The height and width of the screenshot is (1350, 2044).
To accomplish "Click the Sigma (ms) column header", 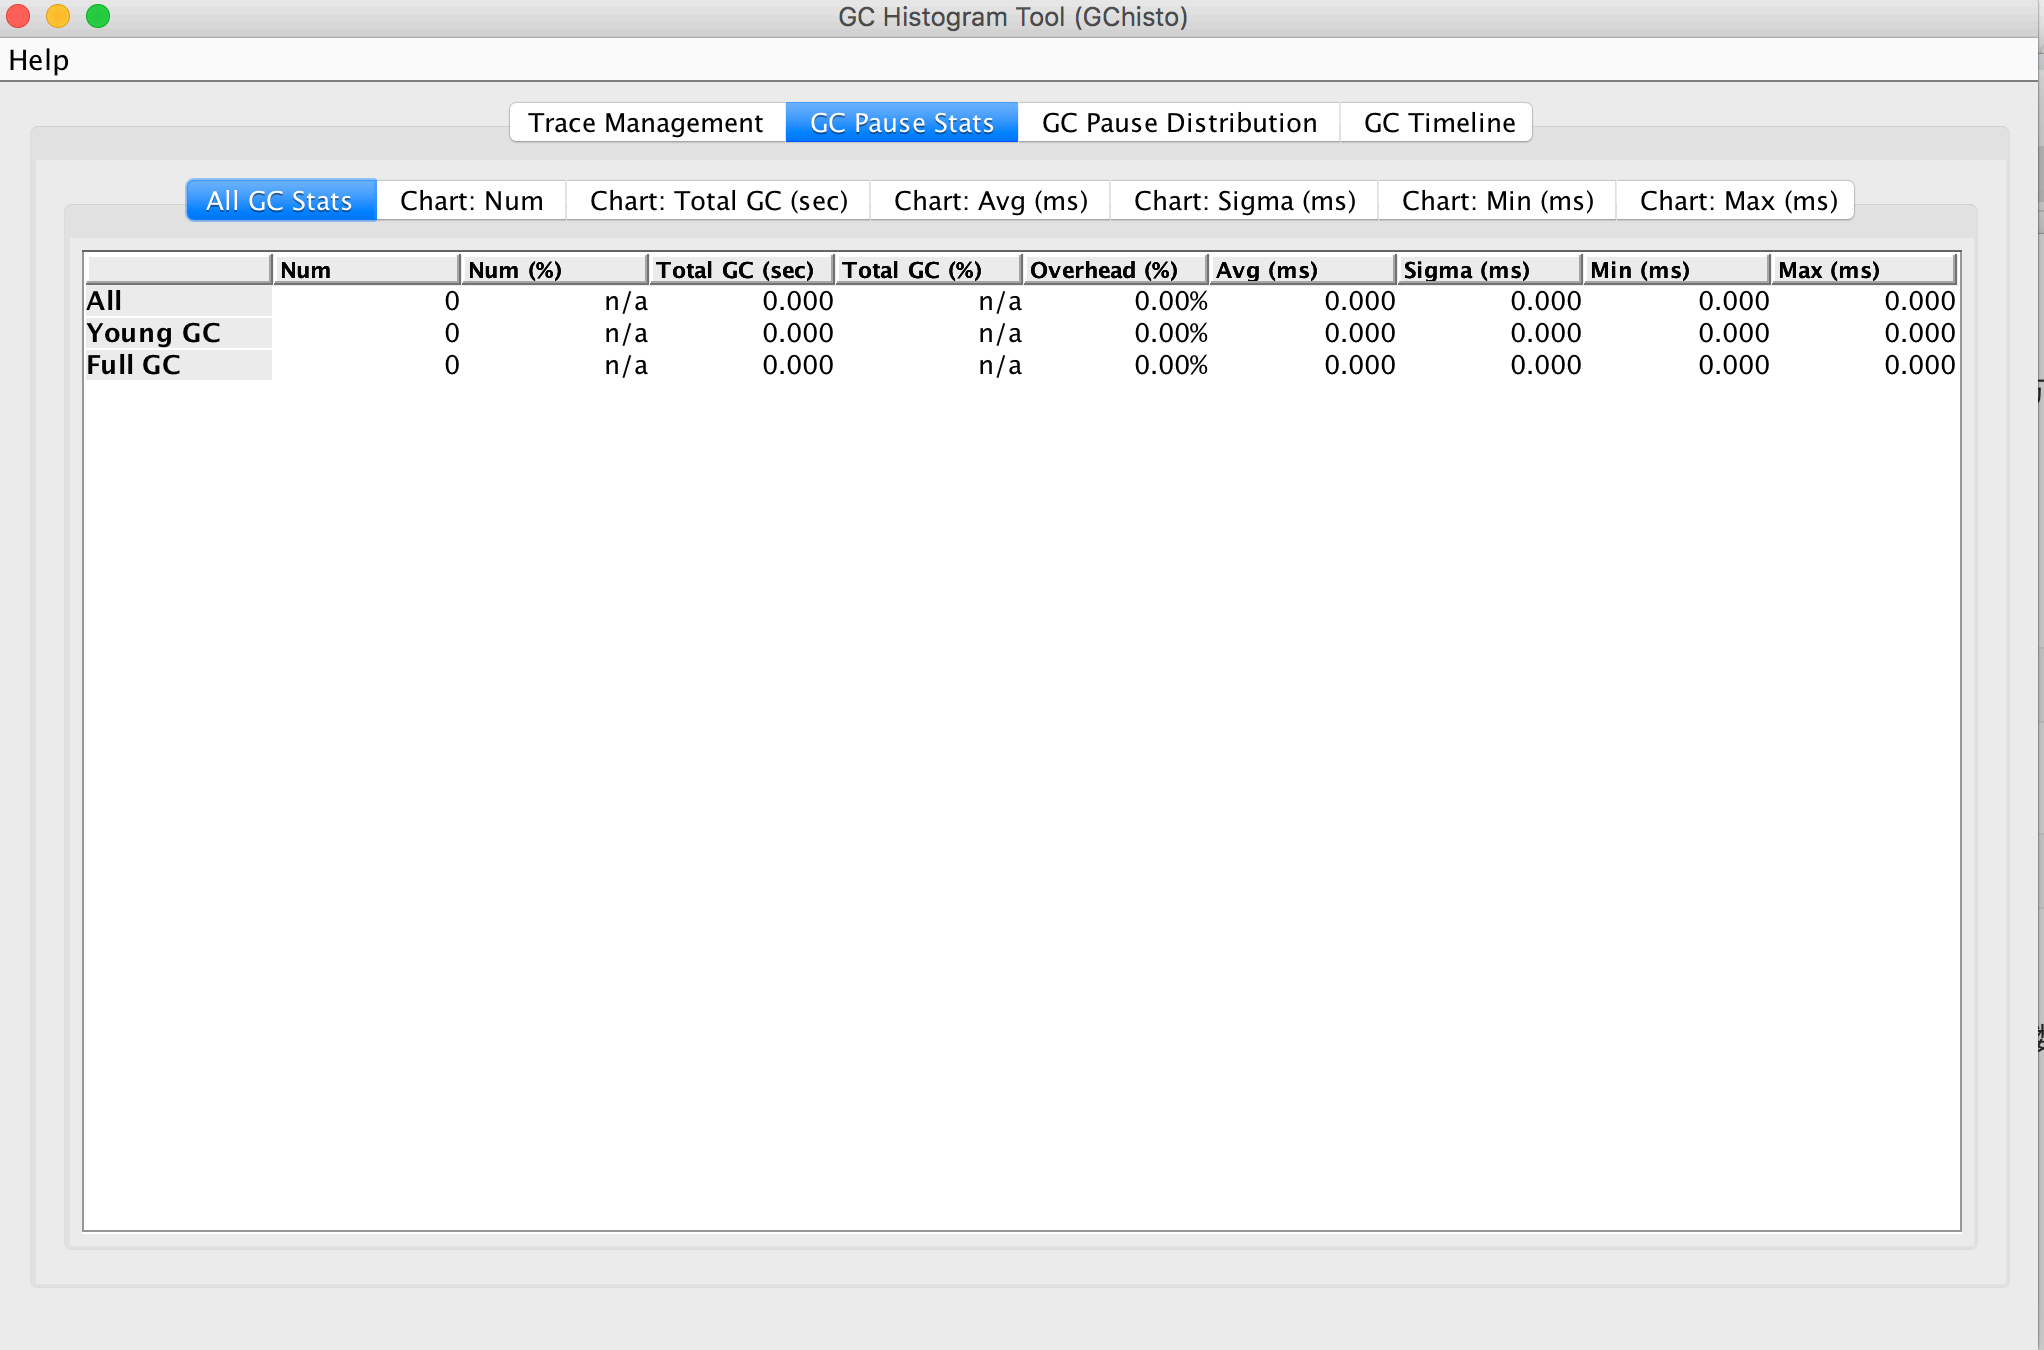I will tap(1488, 270).
